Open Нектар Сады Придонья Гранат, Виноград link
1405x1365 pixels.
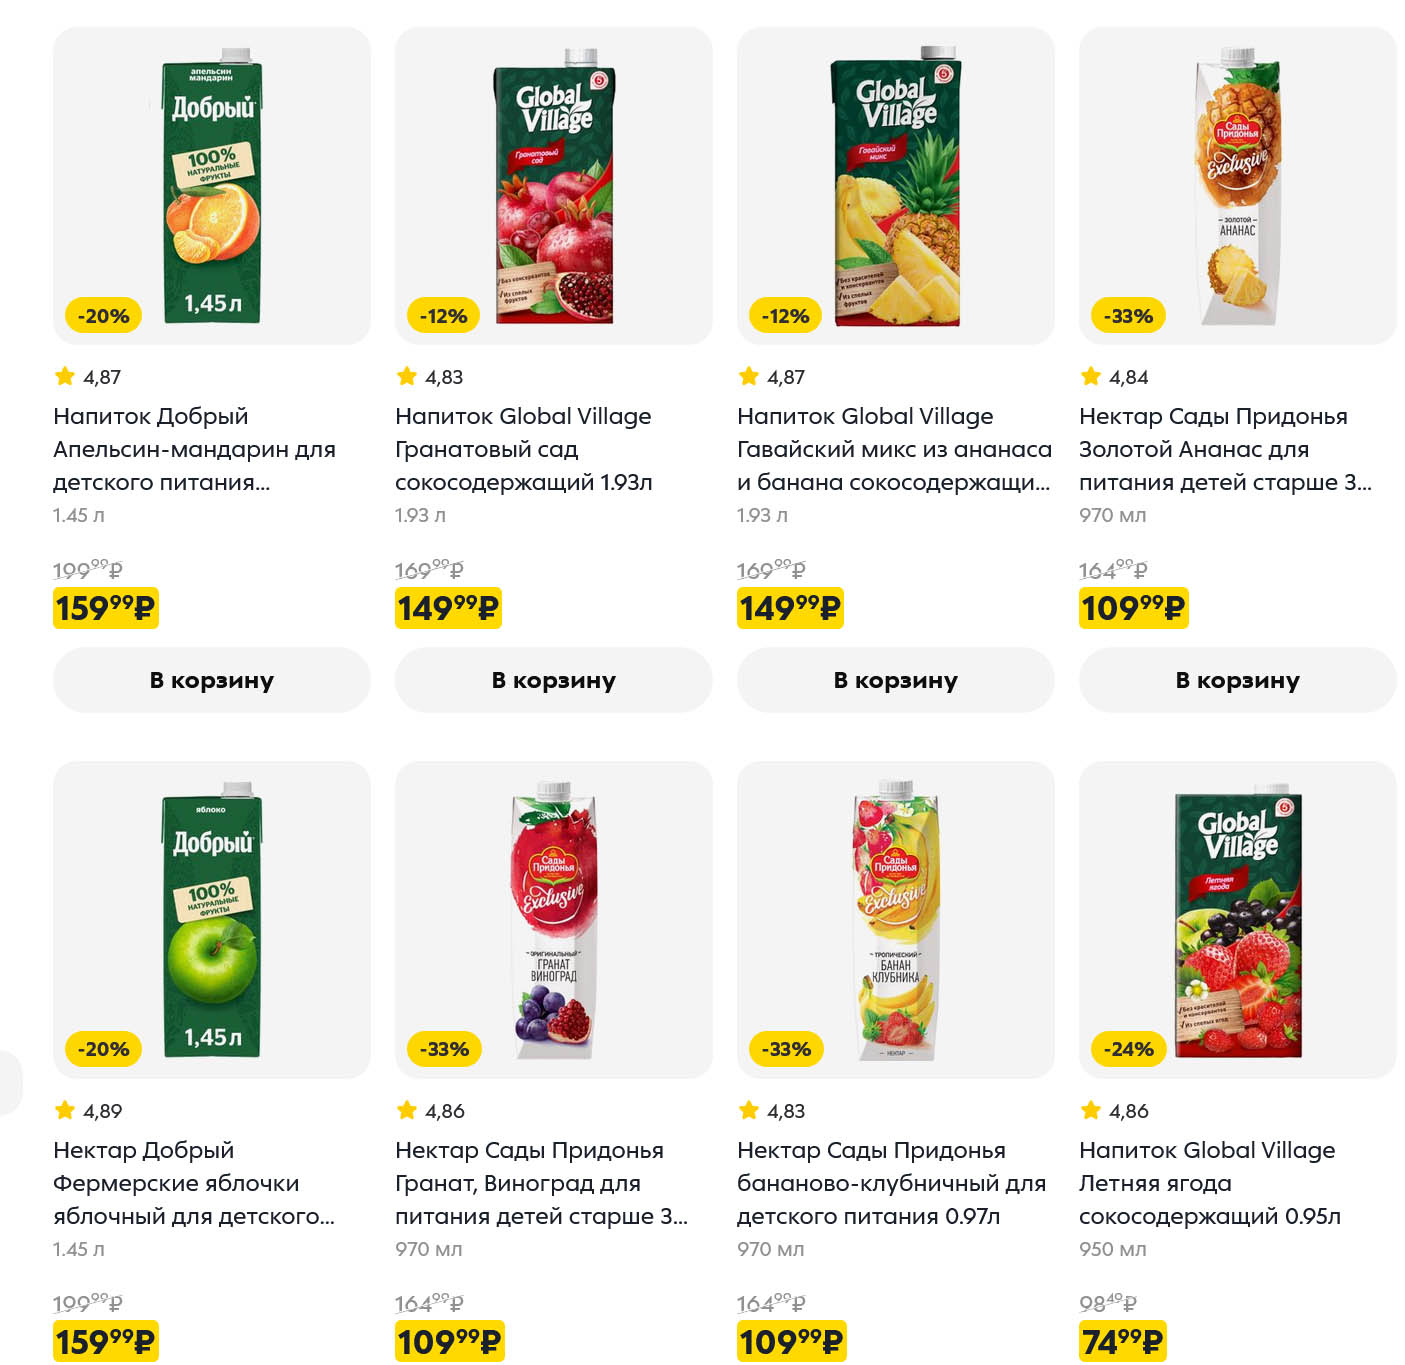coord(540,1183)
